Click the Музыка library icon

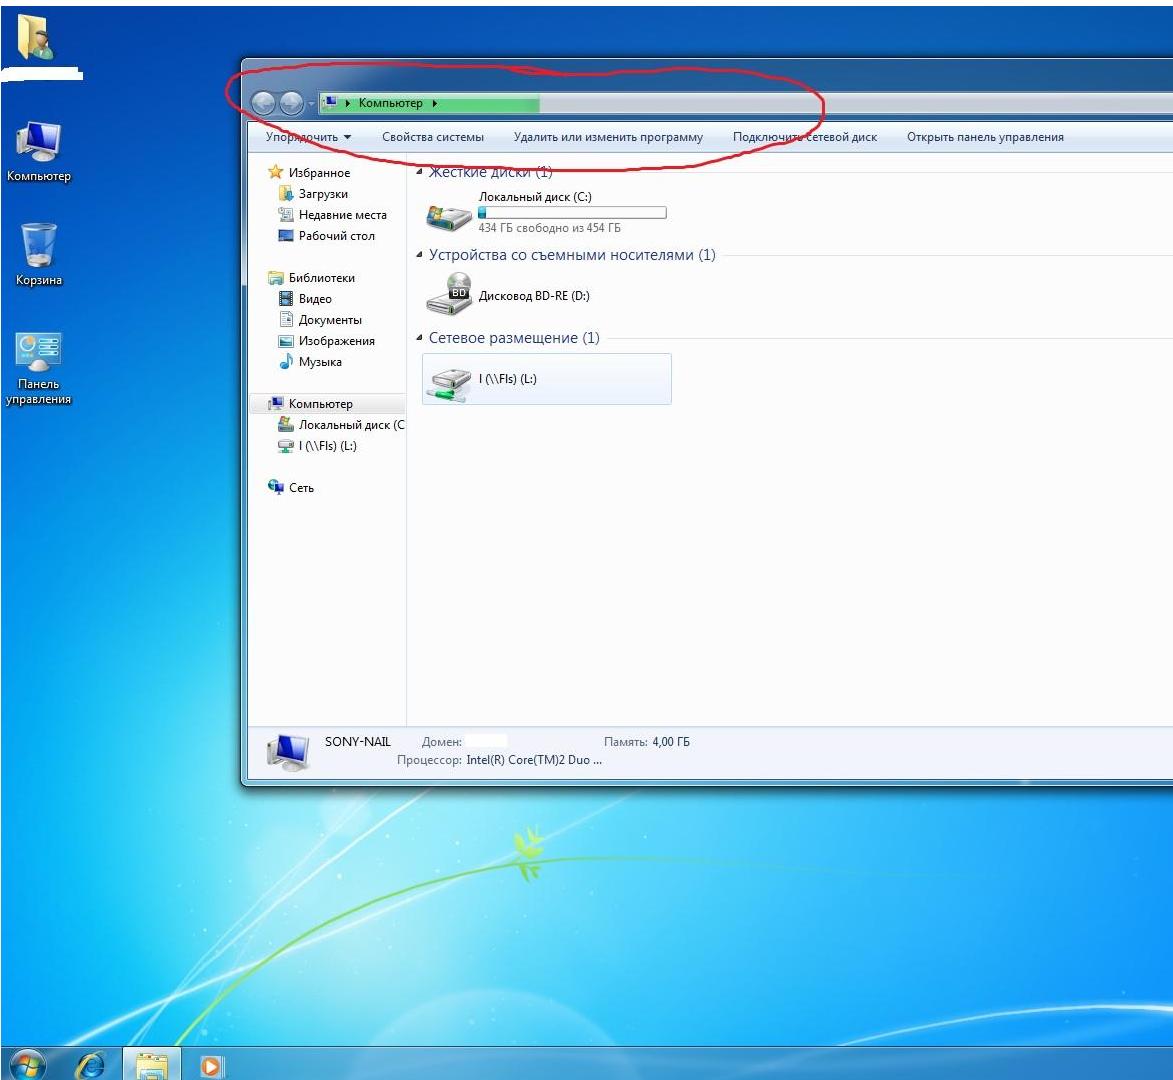tap(285, 361)
